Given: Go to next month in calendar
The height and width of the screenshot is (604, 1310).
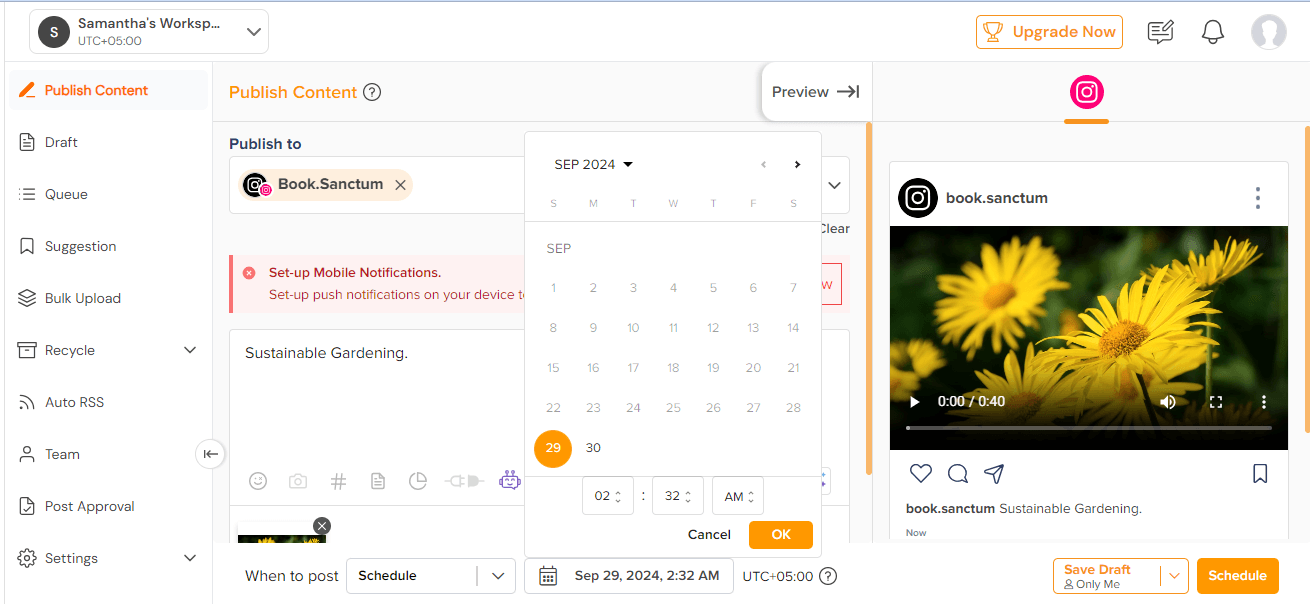Looking at the screenshot, I should coord(797,164).
